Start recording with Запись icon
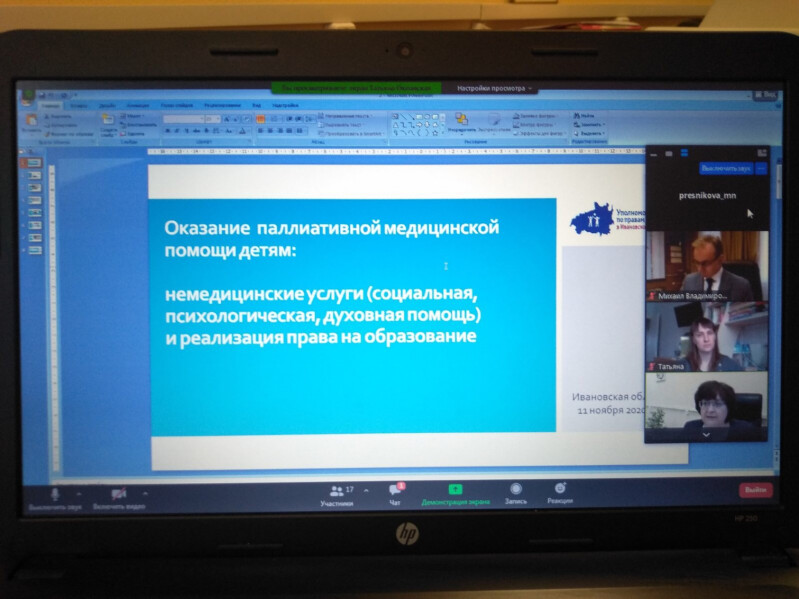799x599 pixels. coord(515,490)
